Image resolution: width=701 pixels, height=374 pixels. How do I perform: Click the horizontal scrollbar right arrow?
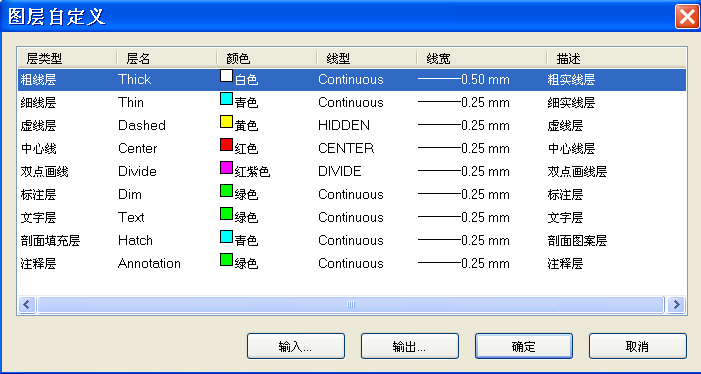click(x=676, y=305)
